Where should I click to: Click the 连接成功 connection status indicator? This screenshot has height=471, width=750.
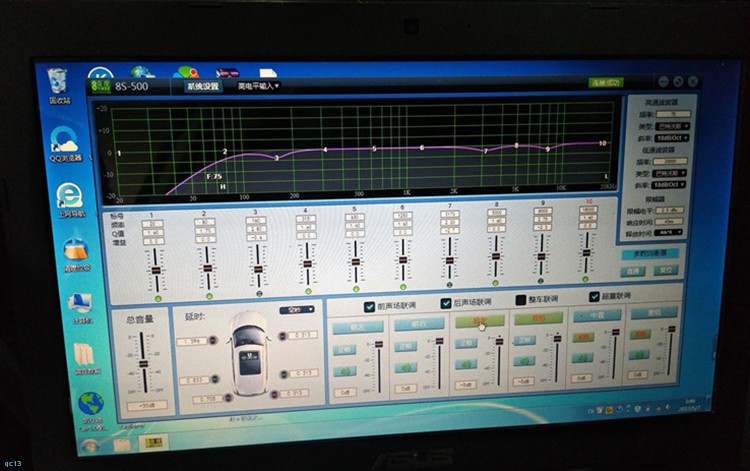pyautogui.click(x=606, y=82)
